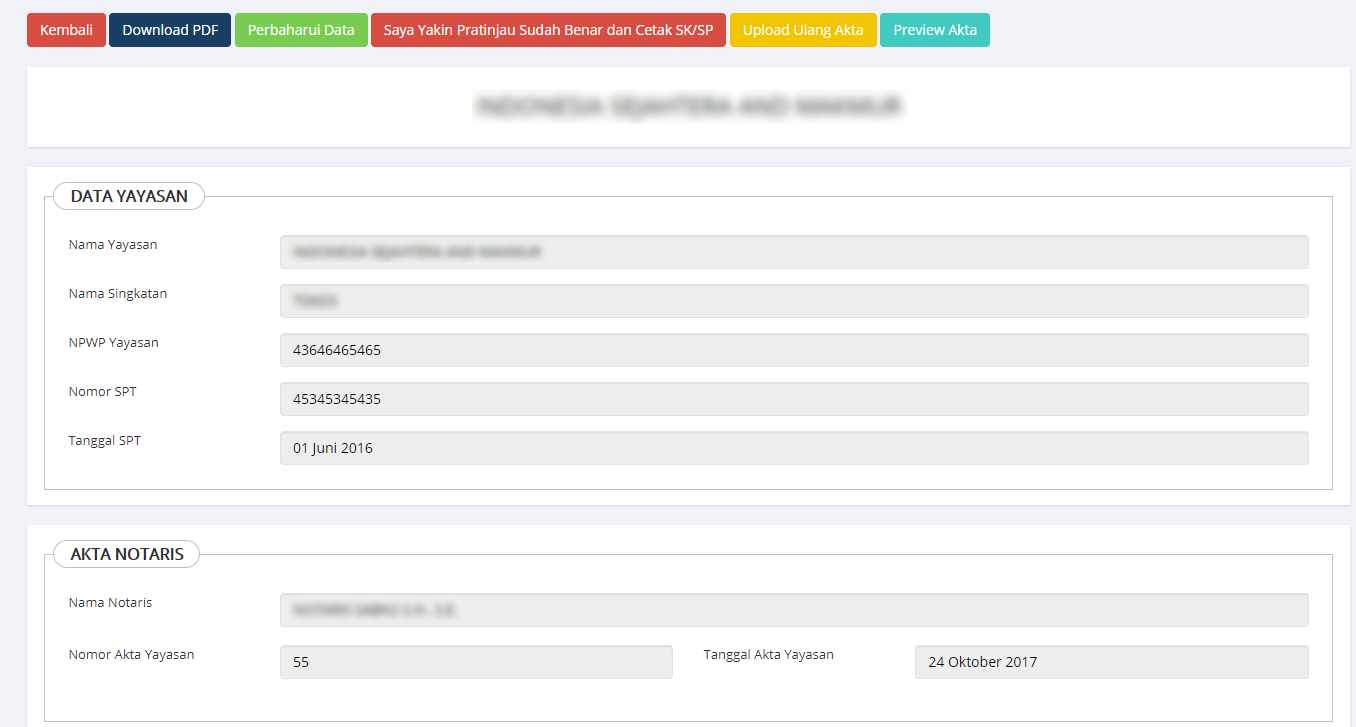This screenshot has width=1356, height=727.
Task: Focus the NPWP Yayasan field showing 43646465465
Action: pyautogui.click(x=794, y=350)
